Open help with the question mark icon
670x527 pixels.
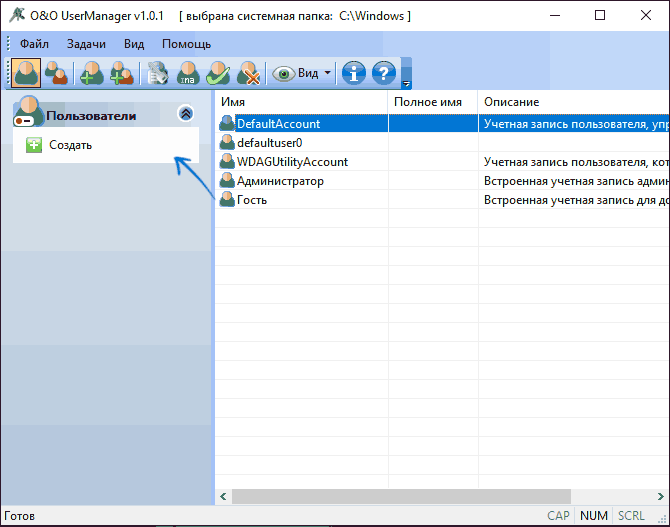(x=384, y=73)
